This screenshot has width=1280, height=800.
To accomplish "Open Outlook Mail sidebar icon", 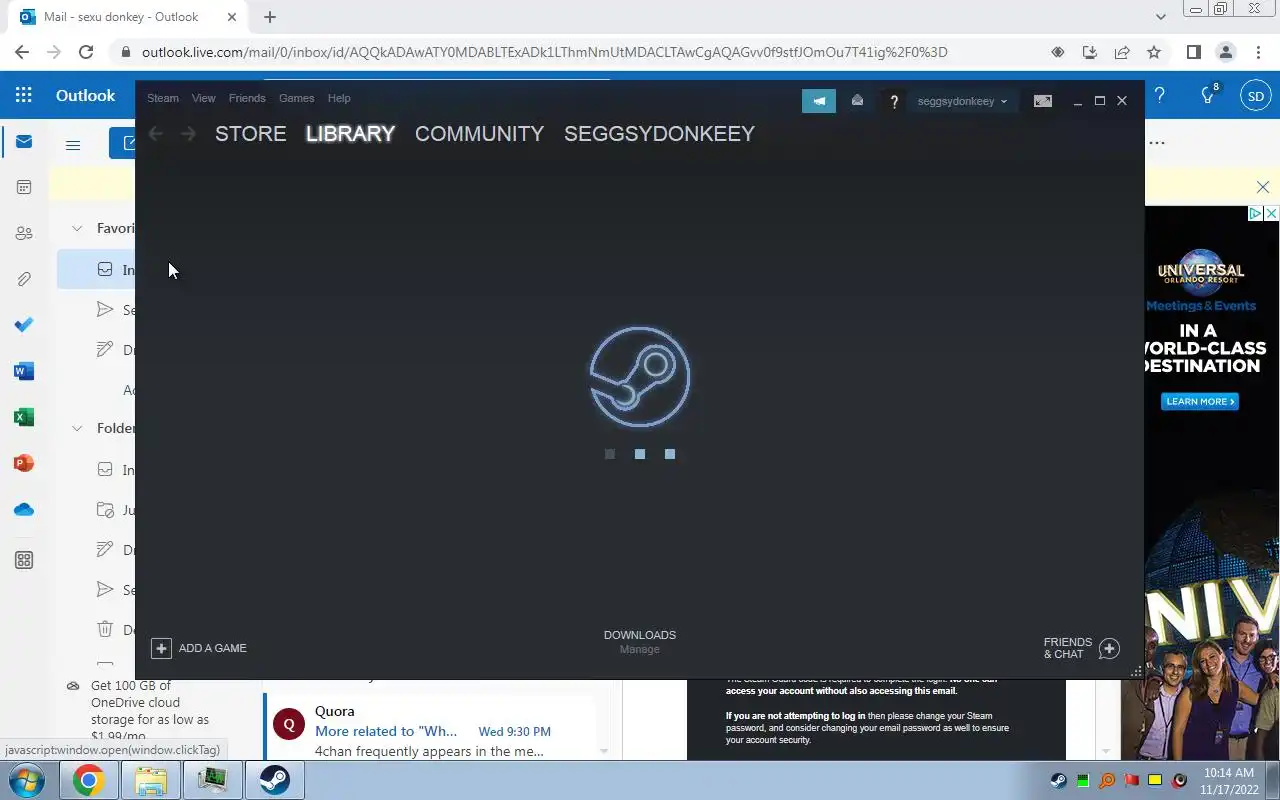I will point(24,142).
